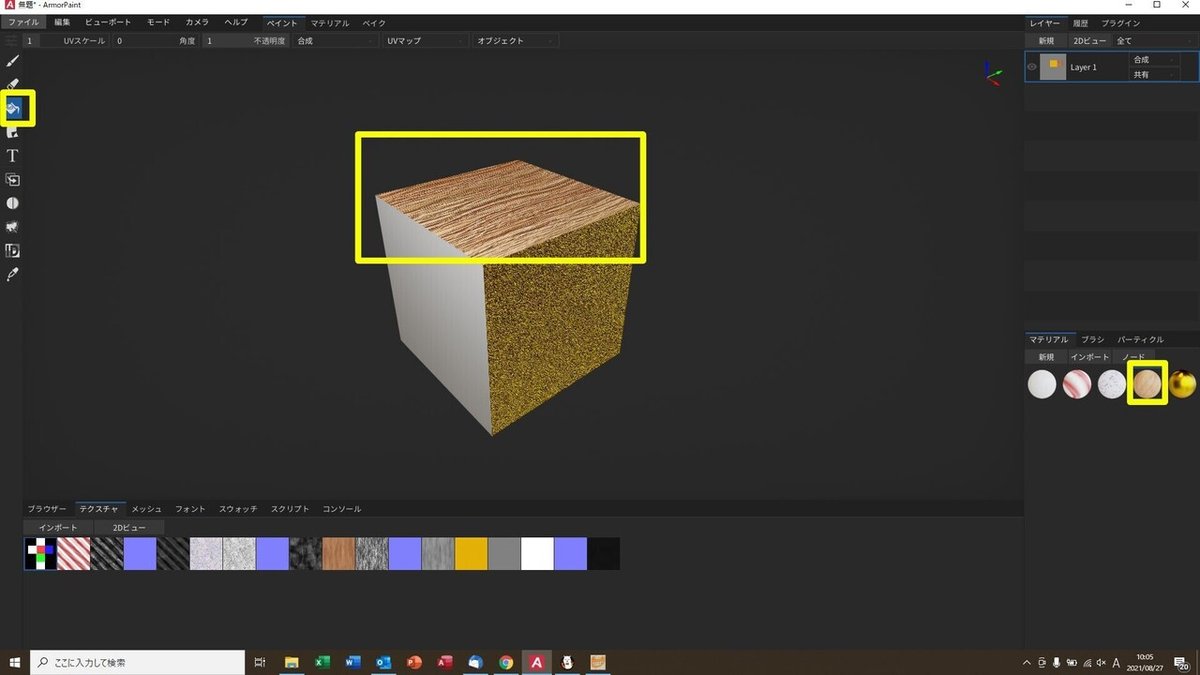This screenshot has width=1200, height=675.
Task: Open the Windows Start menu
Action: pos(14,662)
